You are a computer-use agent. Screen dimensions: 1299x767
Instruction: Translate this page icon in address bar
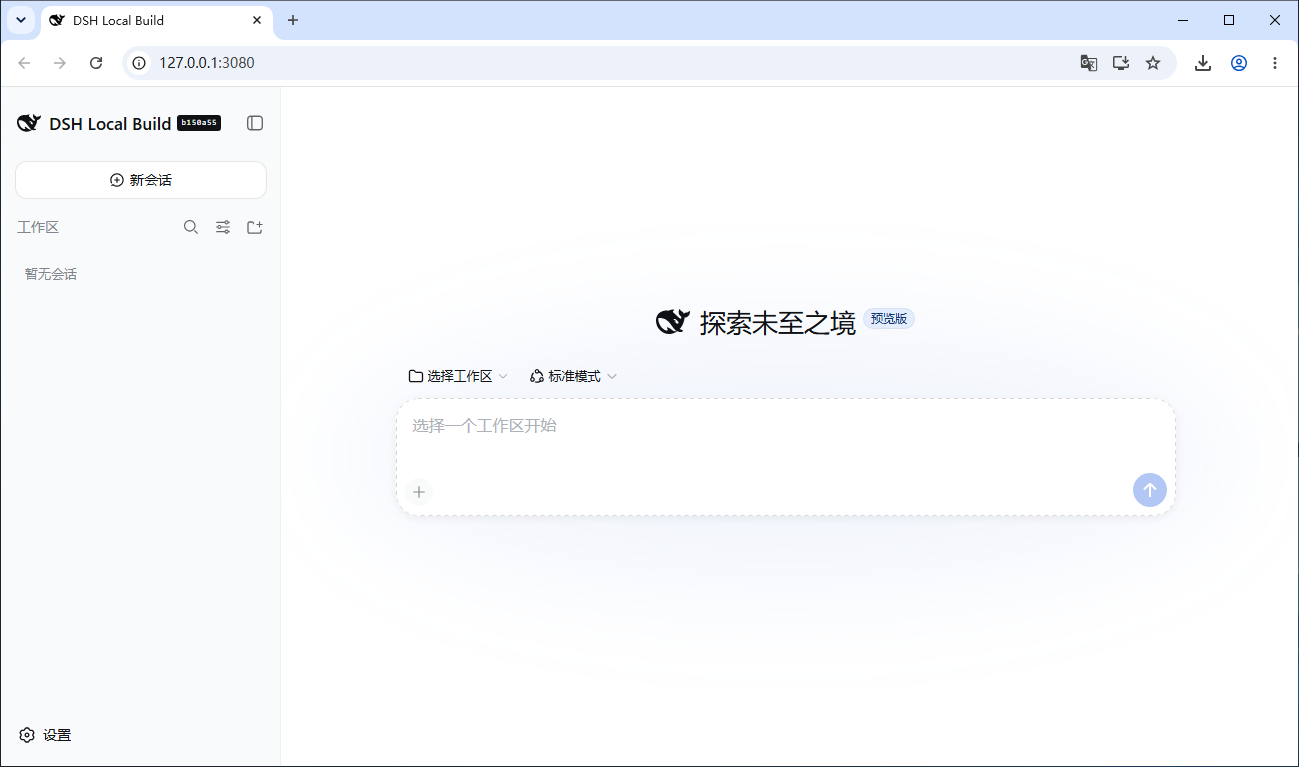tap(1089, 63)
